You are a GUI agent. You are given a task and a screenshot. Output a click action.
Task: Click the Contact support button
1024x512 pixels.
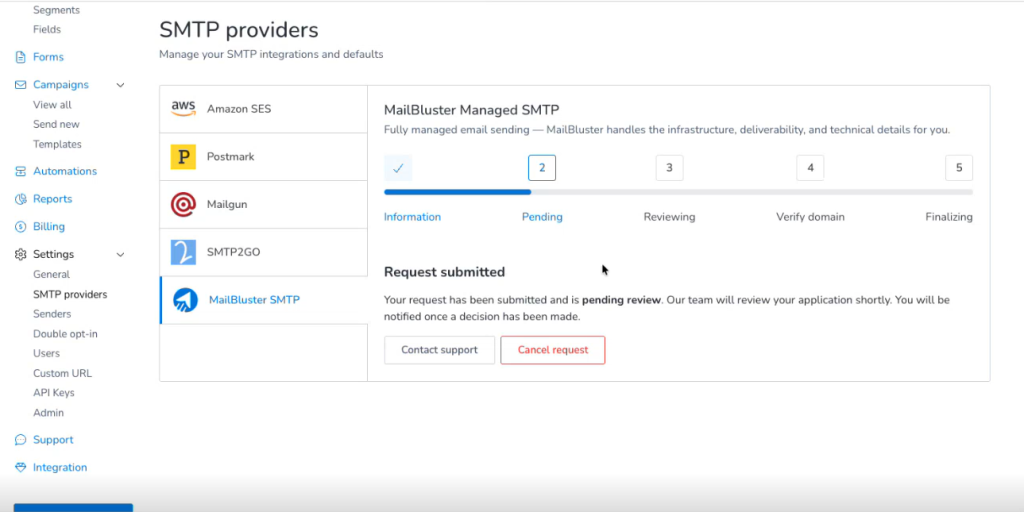[x=440, y=350]
